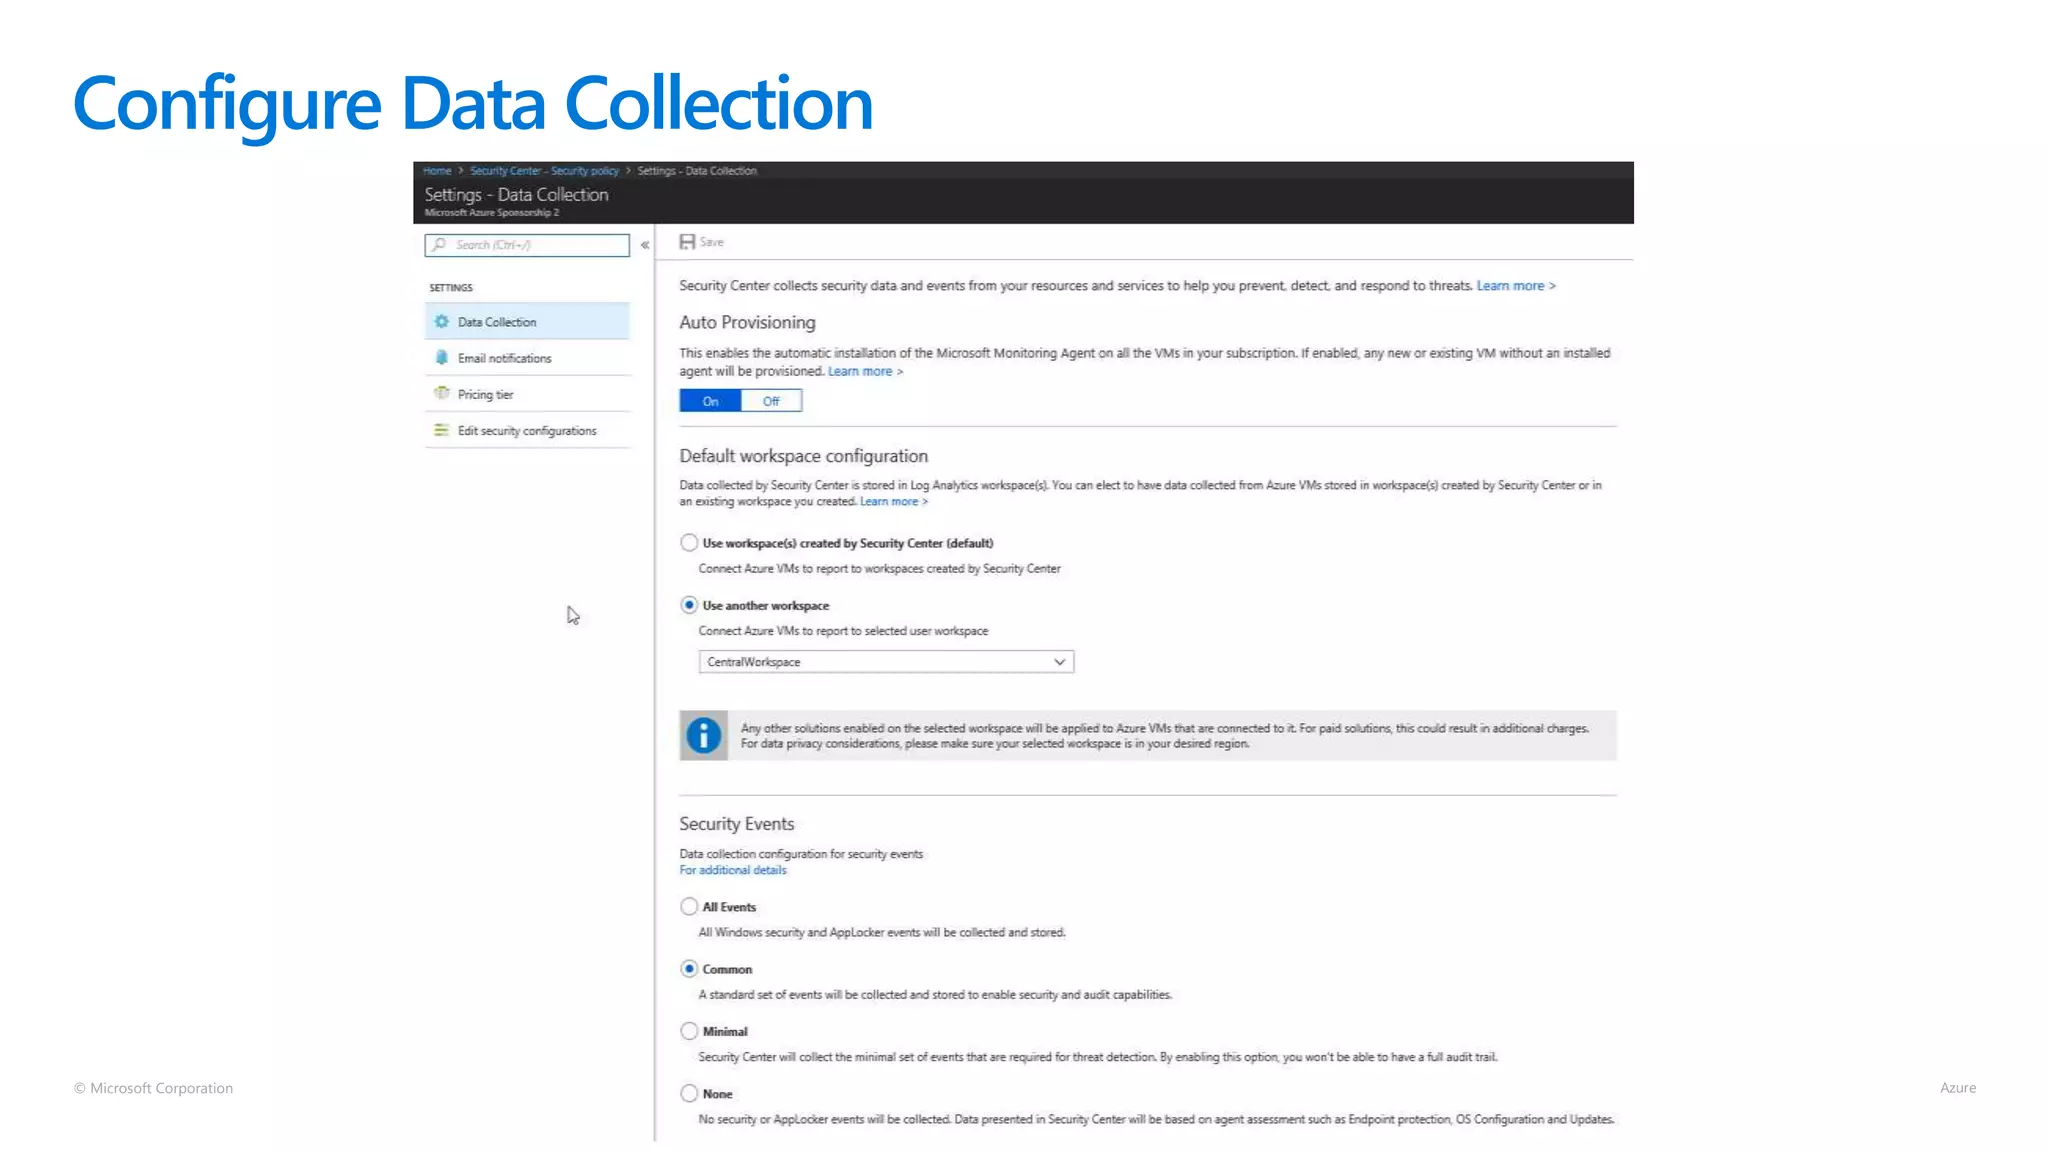Click the Auto Provisioning heading
This screenshot has height=1152, width=2048.
click(x=747, y=322)
